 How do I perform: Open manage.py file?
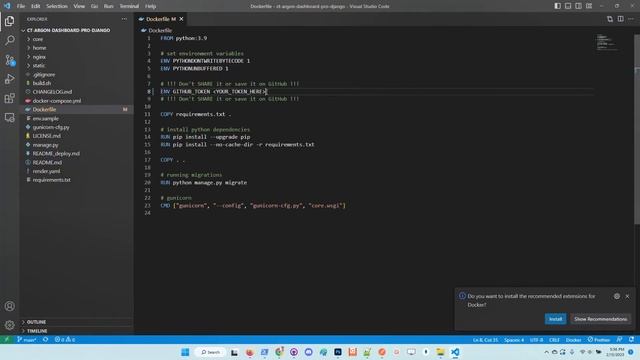click(x=76, y=145)
